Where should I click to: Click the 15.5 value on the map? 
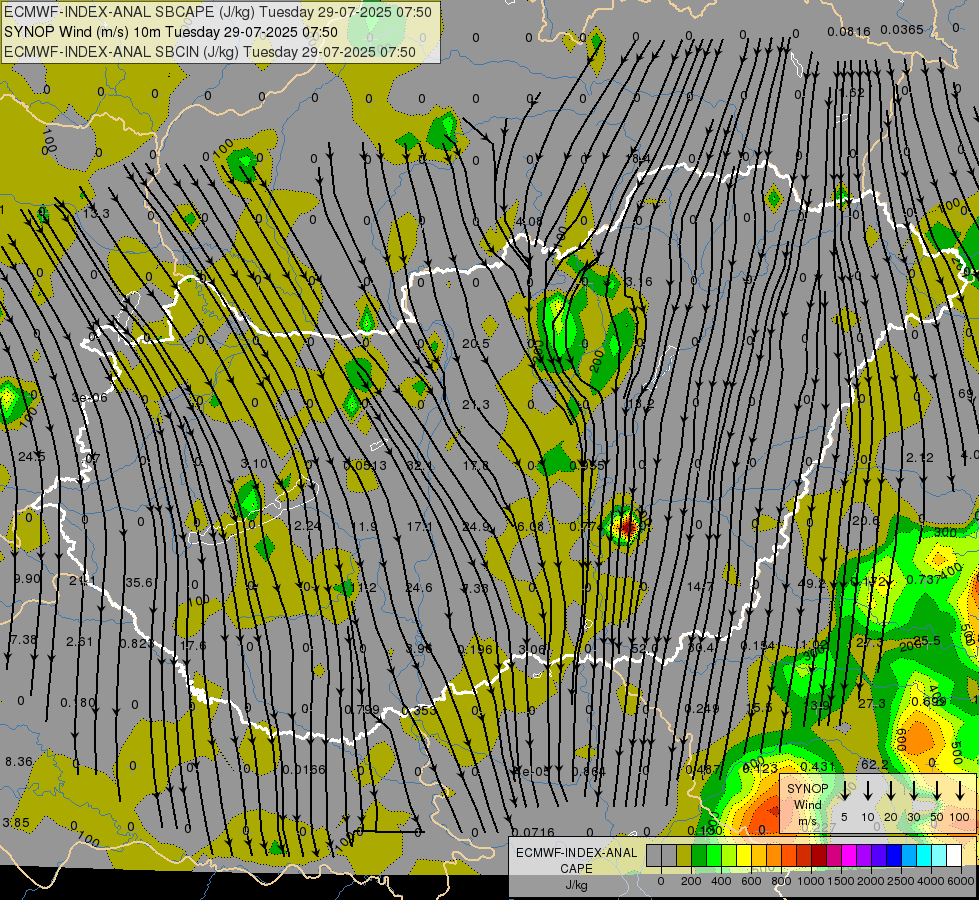pos(760,708)
